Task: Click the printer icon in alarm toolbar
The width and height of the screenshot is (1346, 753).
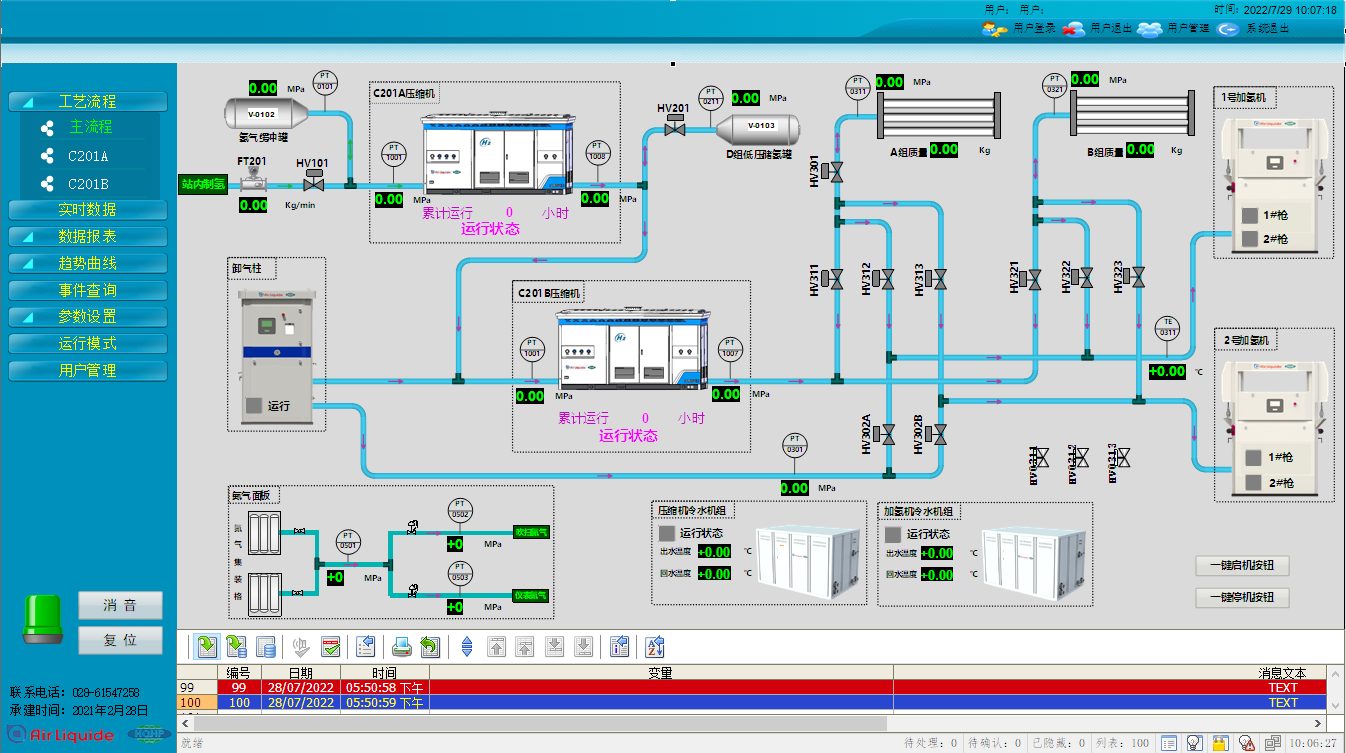Action: tap(401, 647)
